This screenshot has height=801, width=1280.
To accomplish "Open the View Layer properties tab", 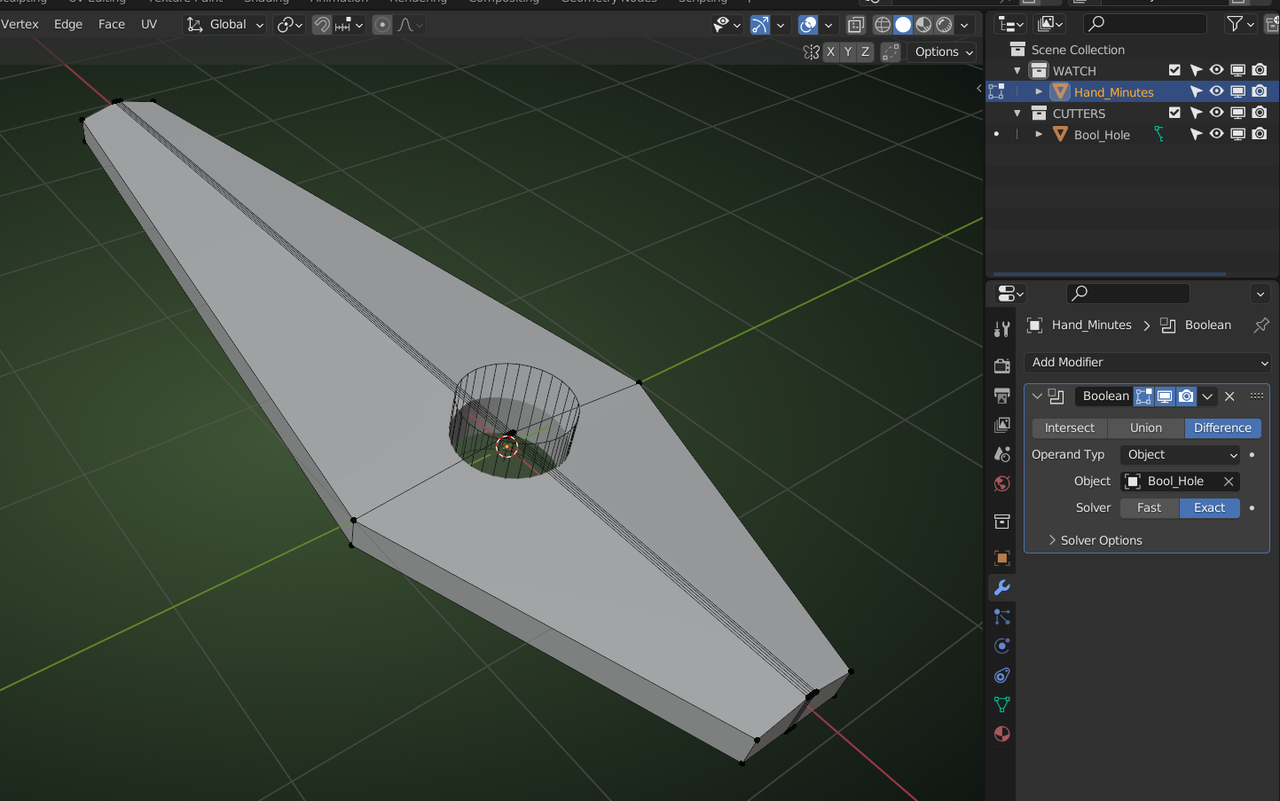I will pyautogui.click(x=1002, y=425).
